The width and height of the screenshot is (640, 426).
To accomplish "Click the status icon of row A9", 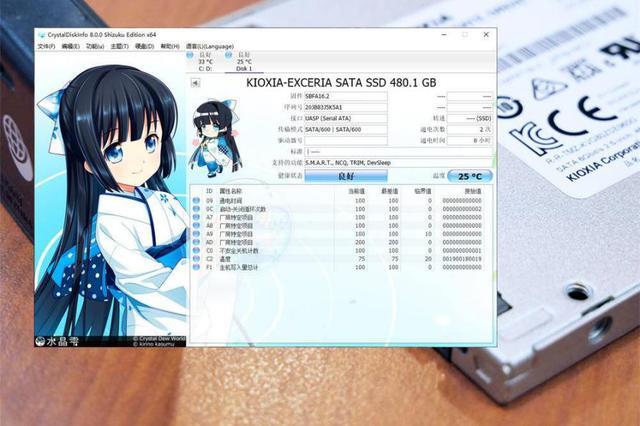I will click(x=196, y=234).
